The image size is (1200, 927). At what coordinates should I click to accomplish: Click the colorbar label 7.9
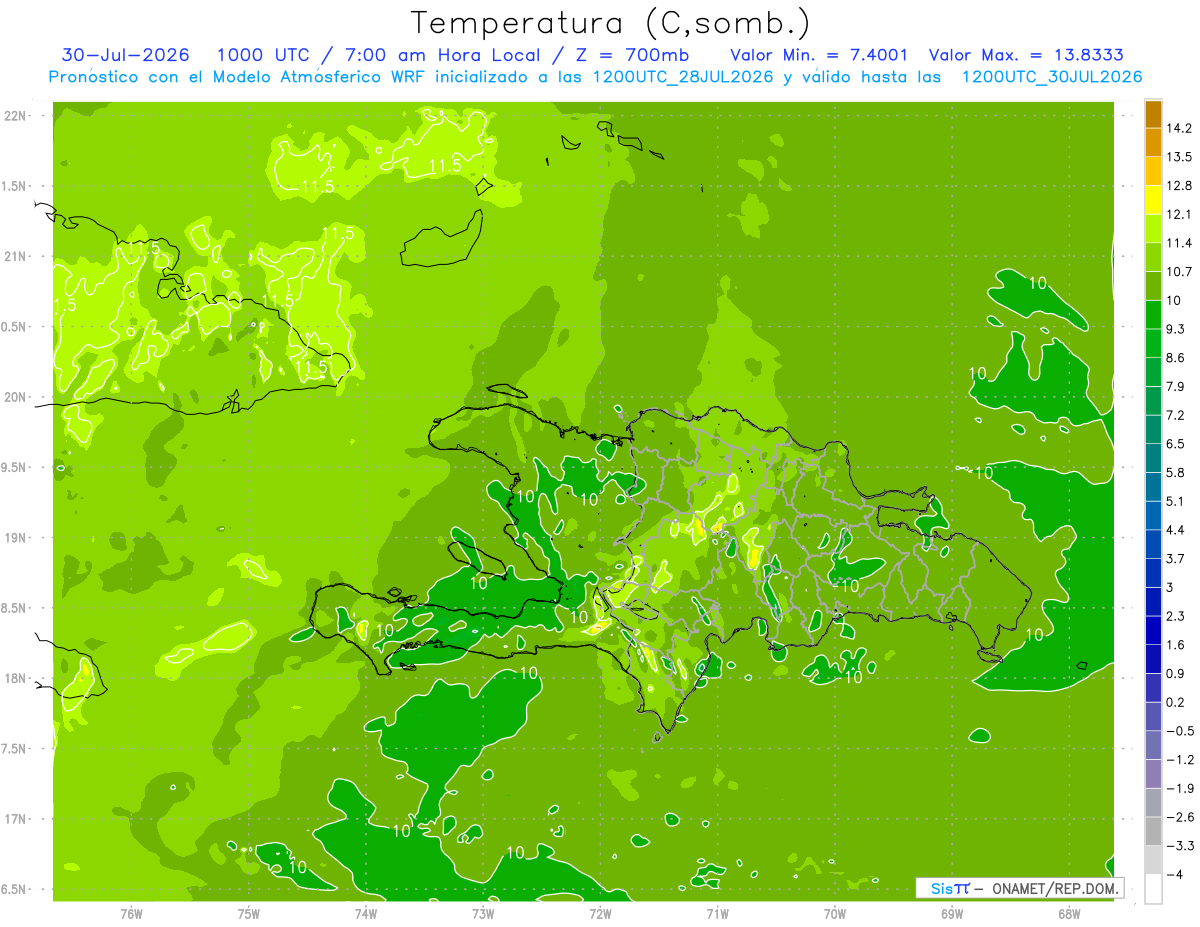point(1176,386)
